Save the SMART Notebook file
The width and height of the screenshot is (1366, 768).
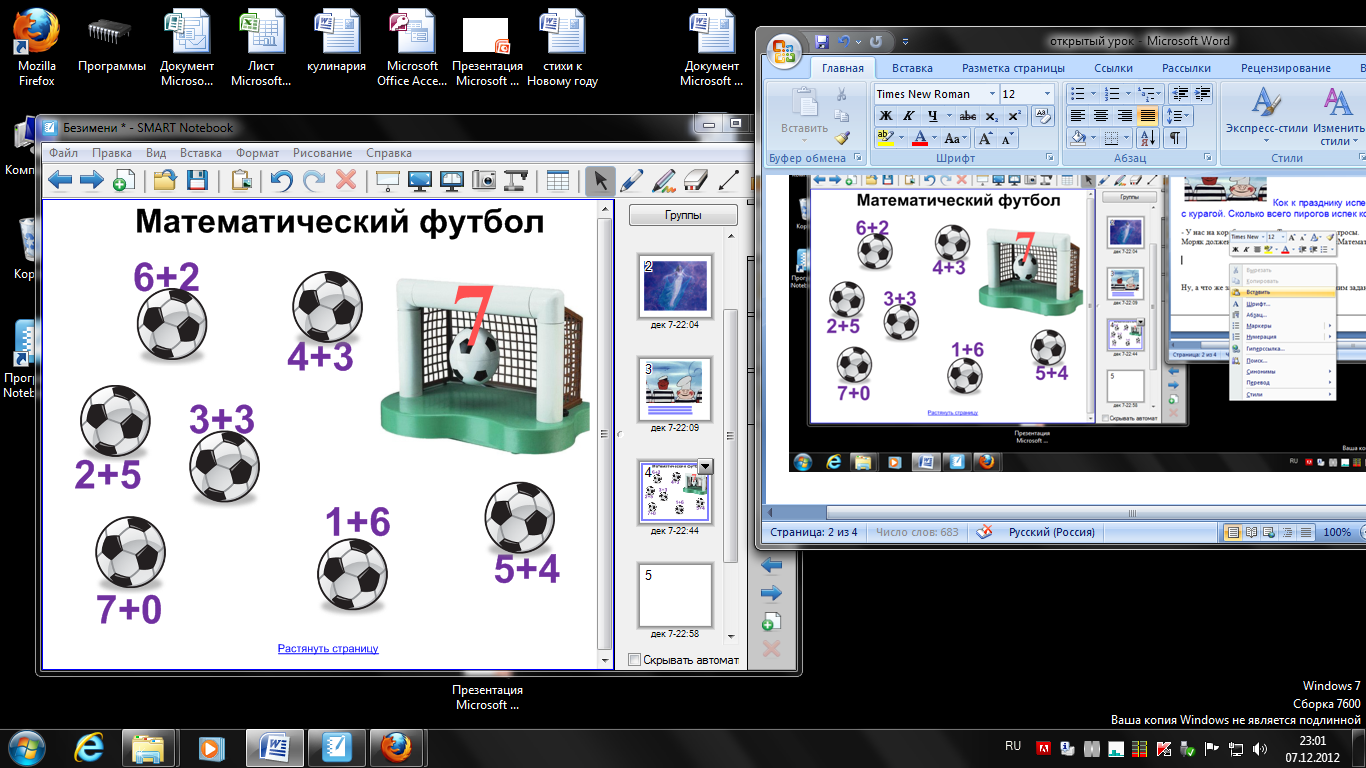[197, 180]
